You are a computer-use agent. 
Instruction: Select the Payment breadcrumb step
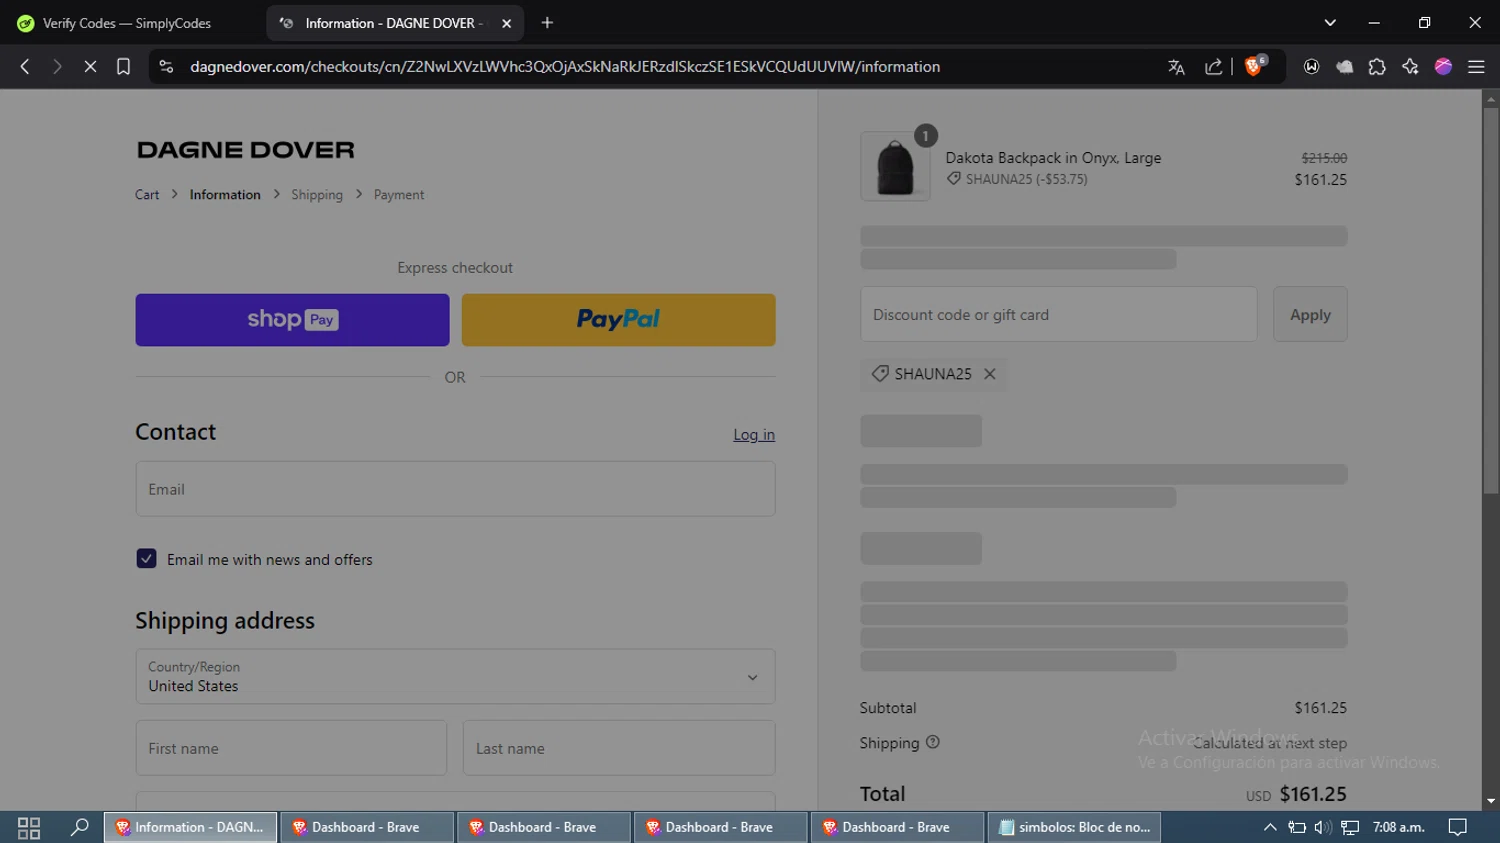coord(399,195)
